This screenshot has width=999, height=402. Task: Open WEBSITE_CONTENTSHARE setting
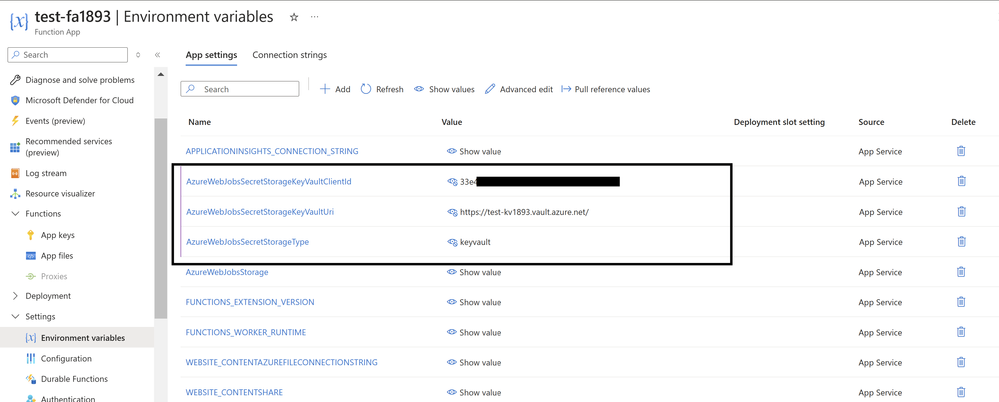tap(234, 392)
